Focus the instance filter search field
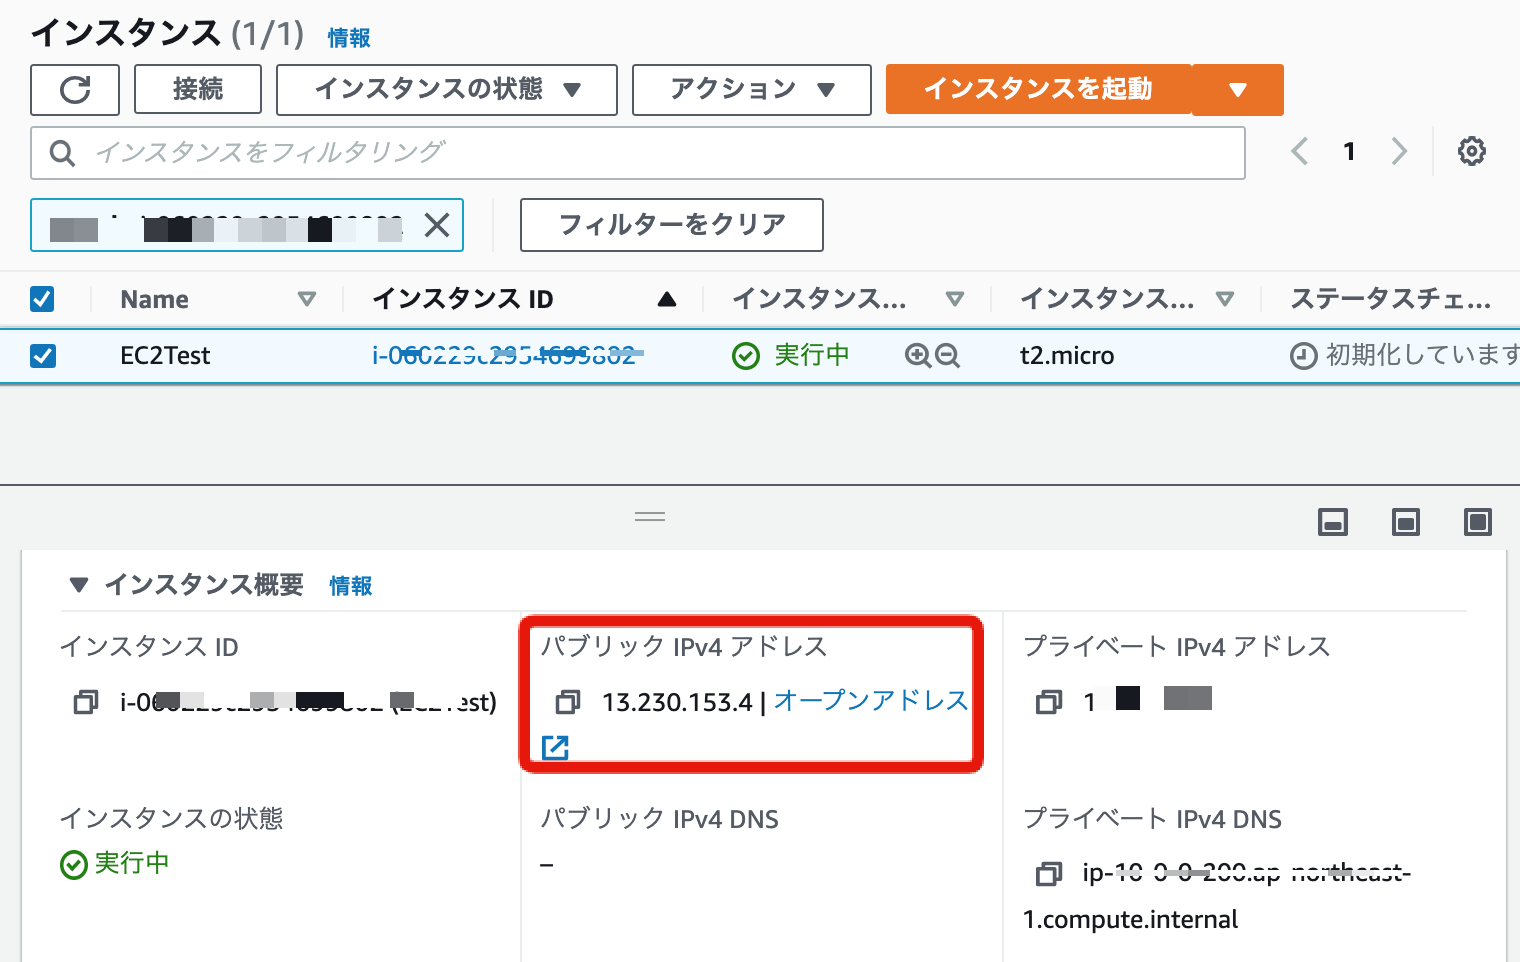The image size is (1520, 962). coord(638,153)
